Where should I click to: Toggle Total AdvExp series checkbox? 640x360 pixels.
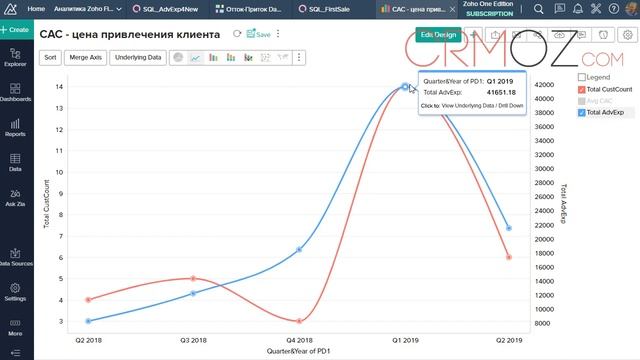(x=582, y=113)
